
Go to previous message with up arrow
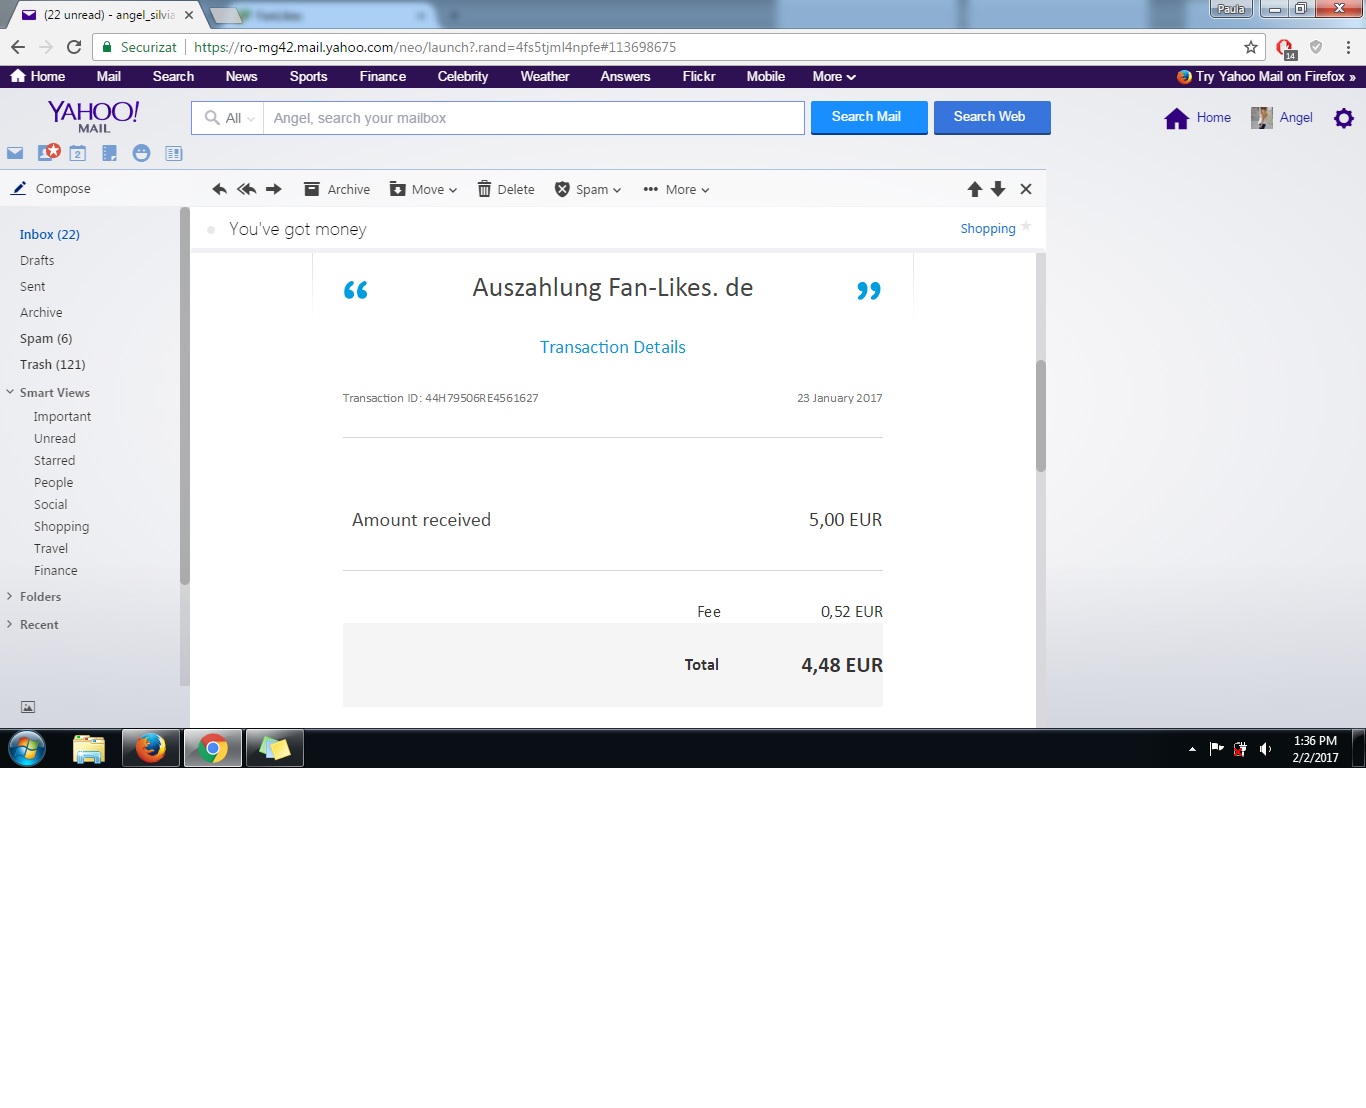pyautogui.click(x=974, y=189)
